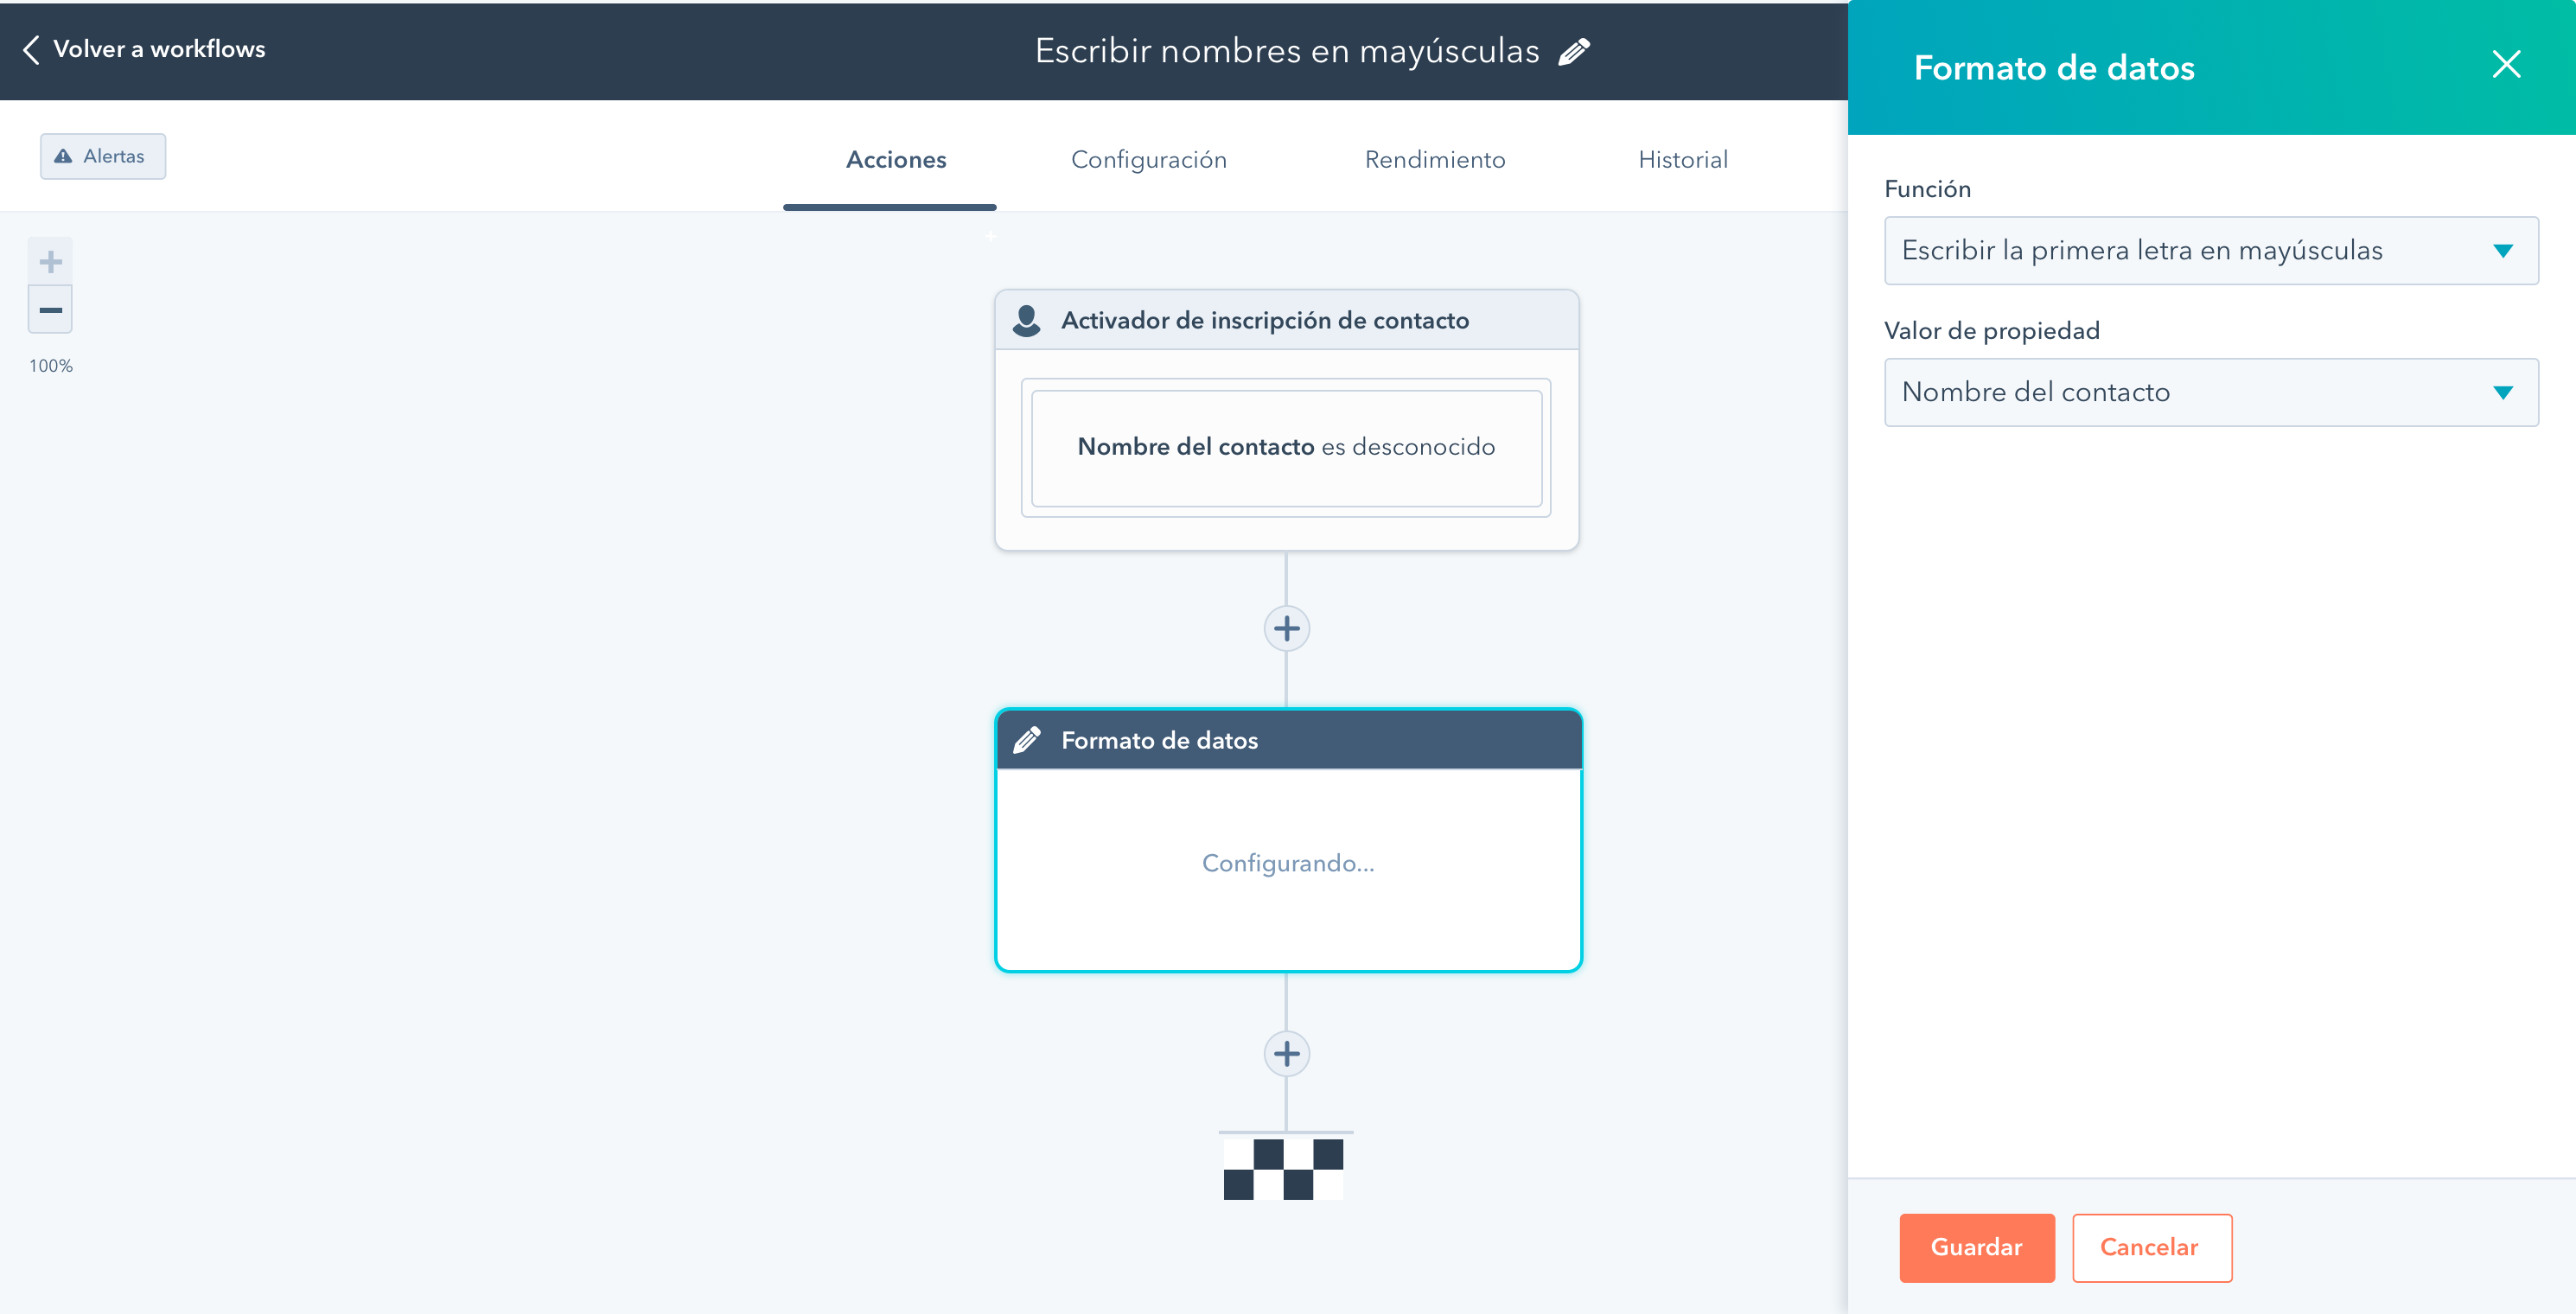Click the Valor de propiedad dropdown arrow
This screenshot has height=1314, width=2576.
click(x=2503, y=393)
